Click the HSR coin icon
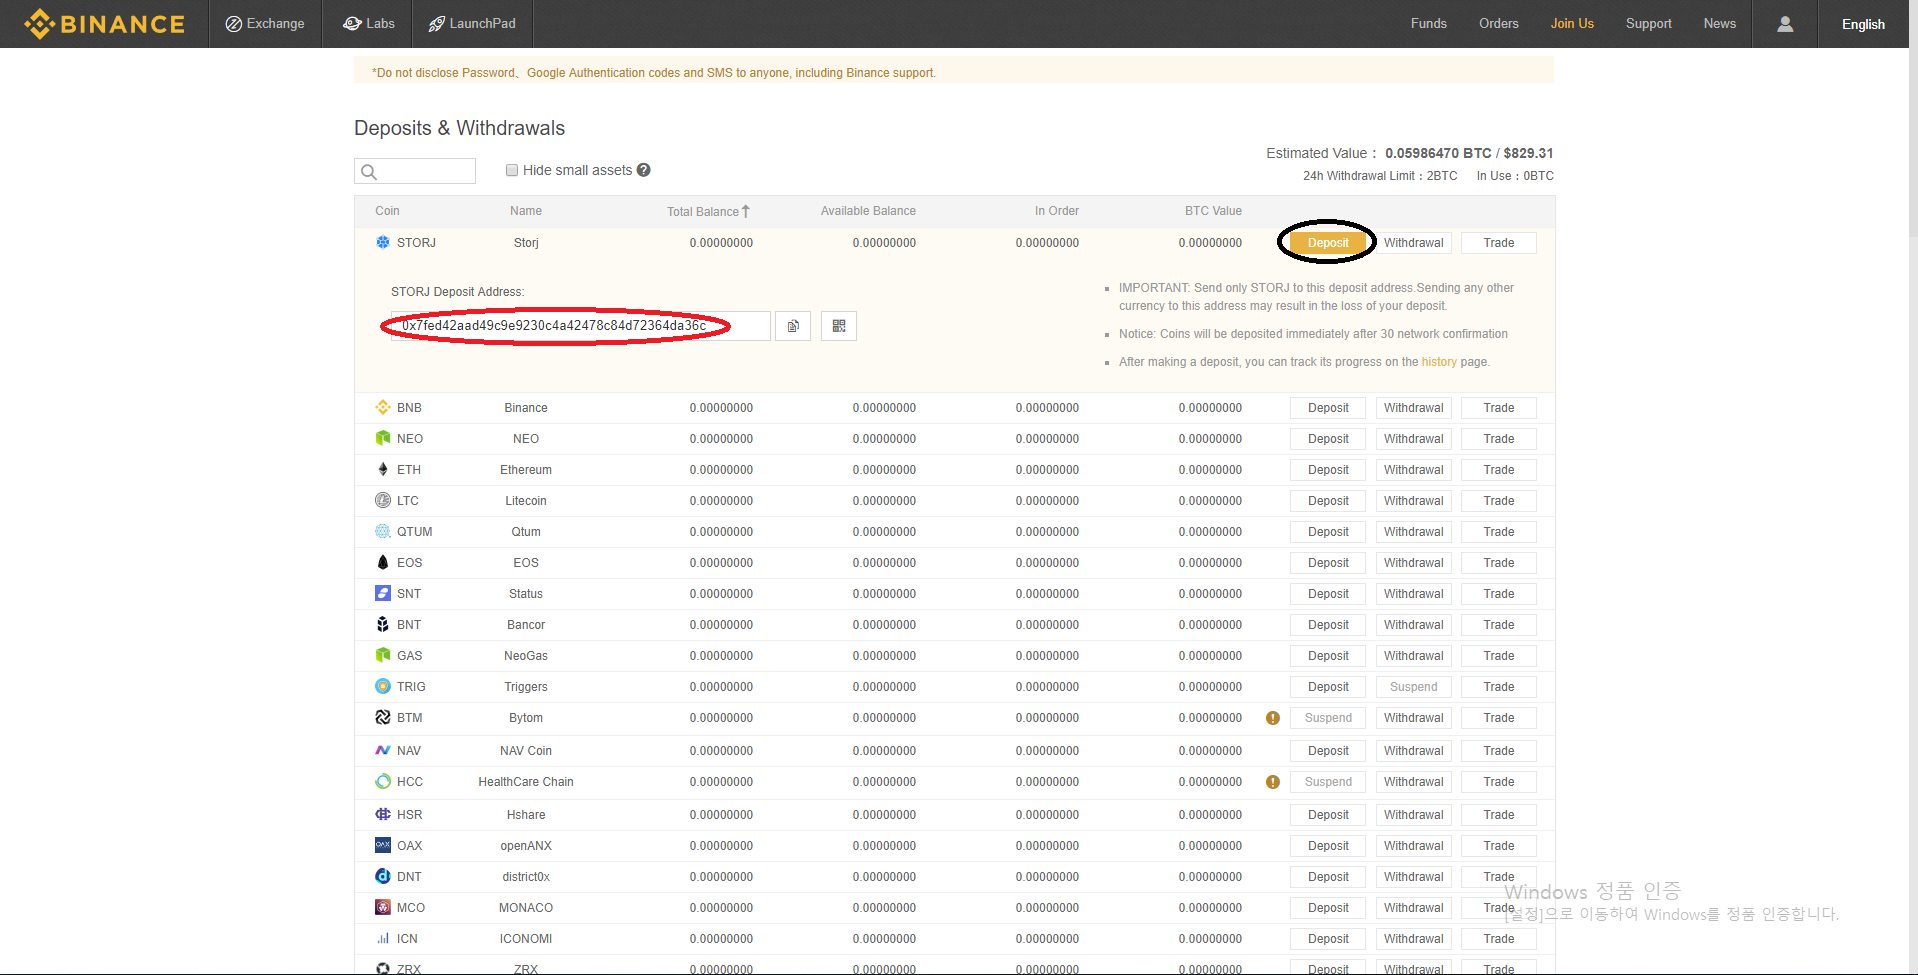 383,814
